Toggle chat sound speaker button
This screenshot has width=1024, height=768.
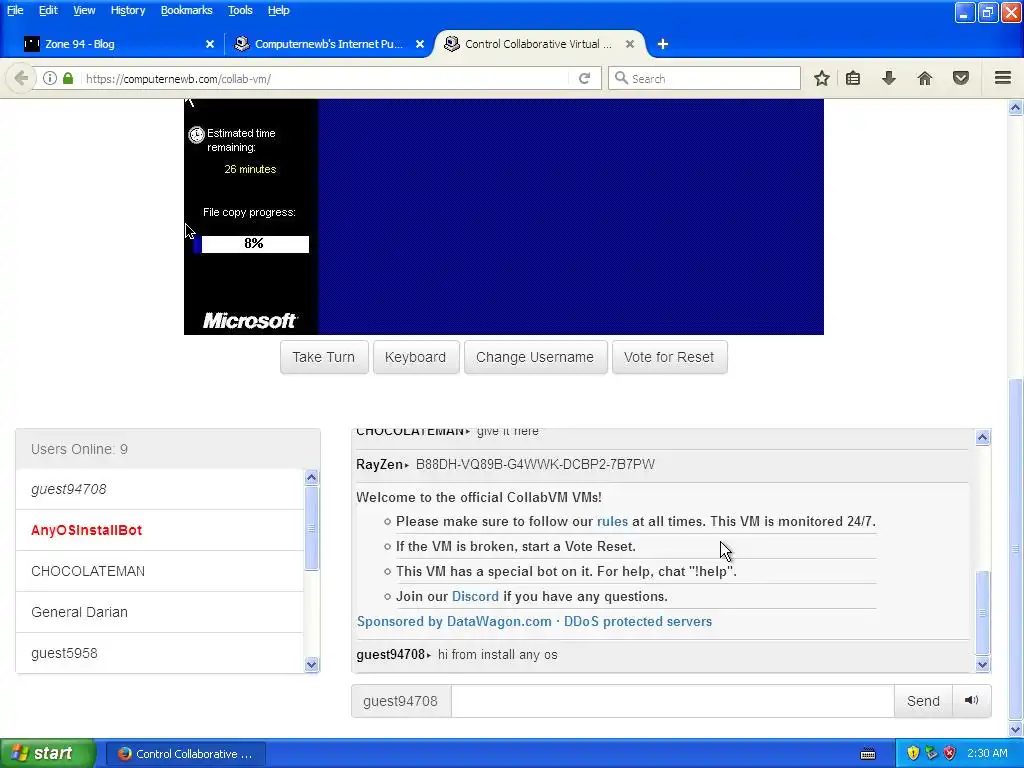tap(972, 700)
